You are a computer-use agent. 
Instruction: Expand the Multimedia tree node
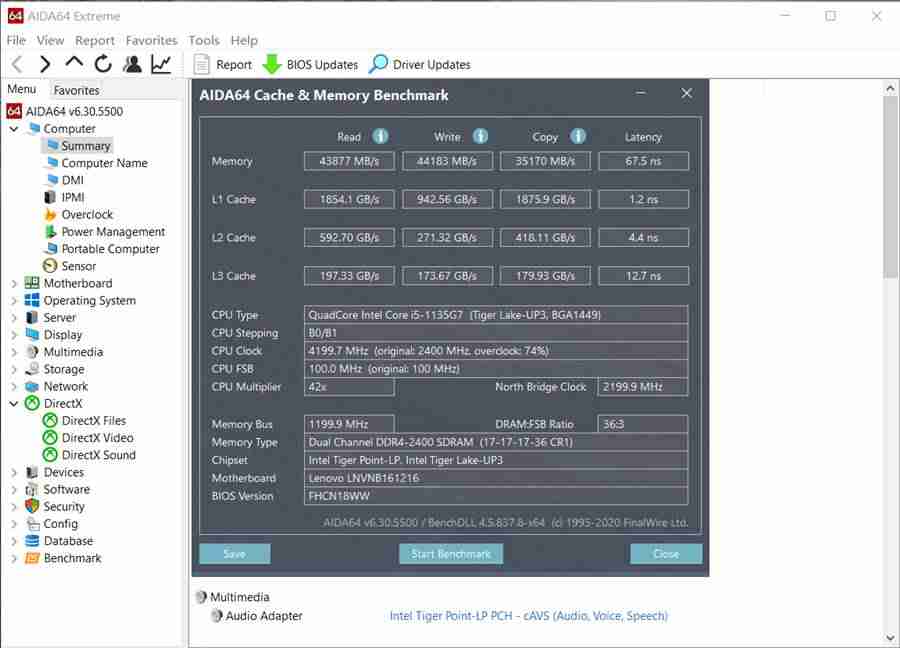[x=14, y=352]
